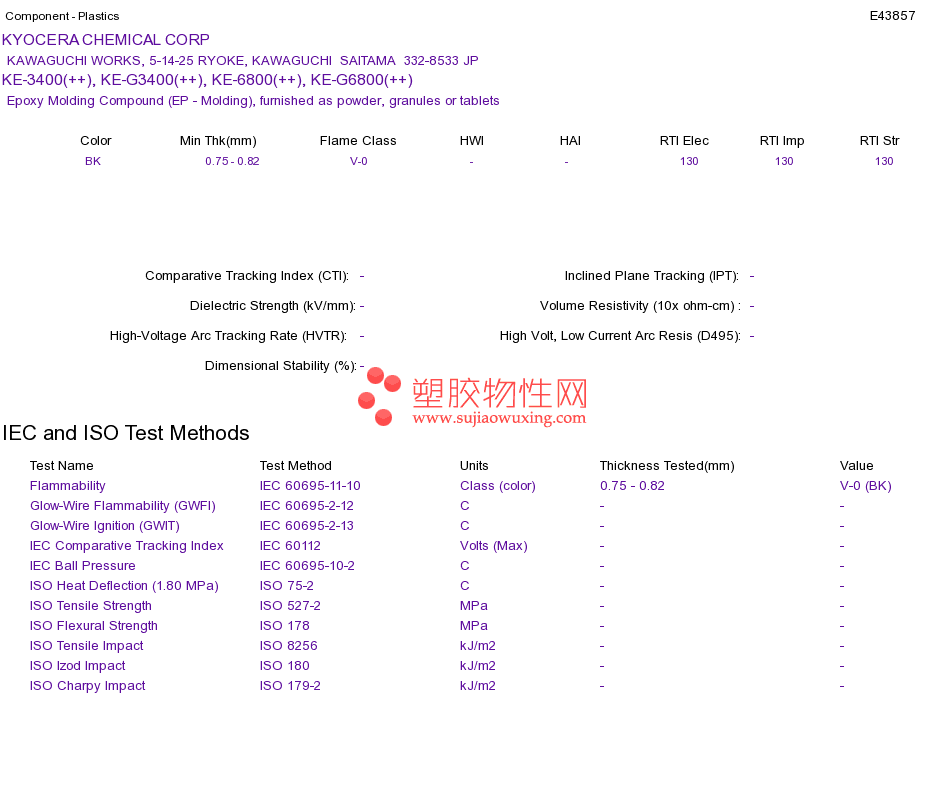Click IEC Ball Pressure test name
This screenshot has height=800, width=950.
tap(82, 565)
